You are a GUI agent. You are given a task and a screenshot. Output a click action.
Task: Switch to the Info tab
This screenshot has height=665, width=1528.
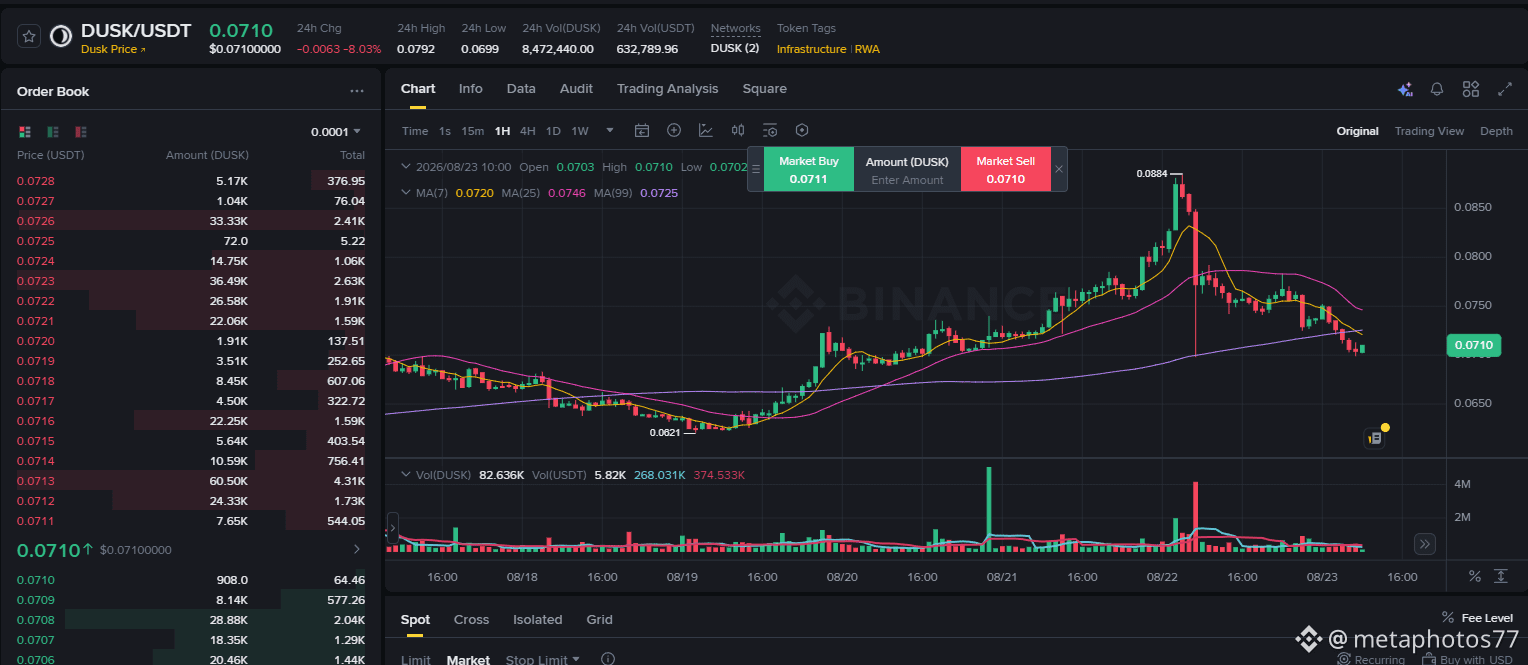click(x=471, y=89)
